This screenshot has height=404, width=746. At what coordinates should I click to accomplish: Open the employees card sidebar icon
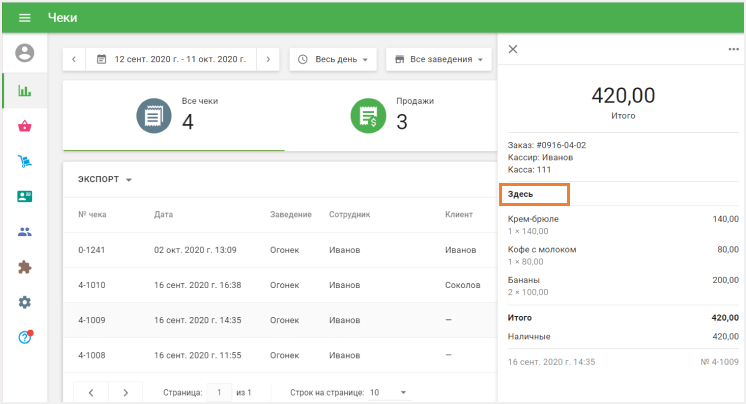pos(24,197)
